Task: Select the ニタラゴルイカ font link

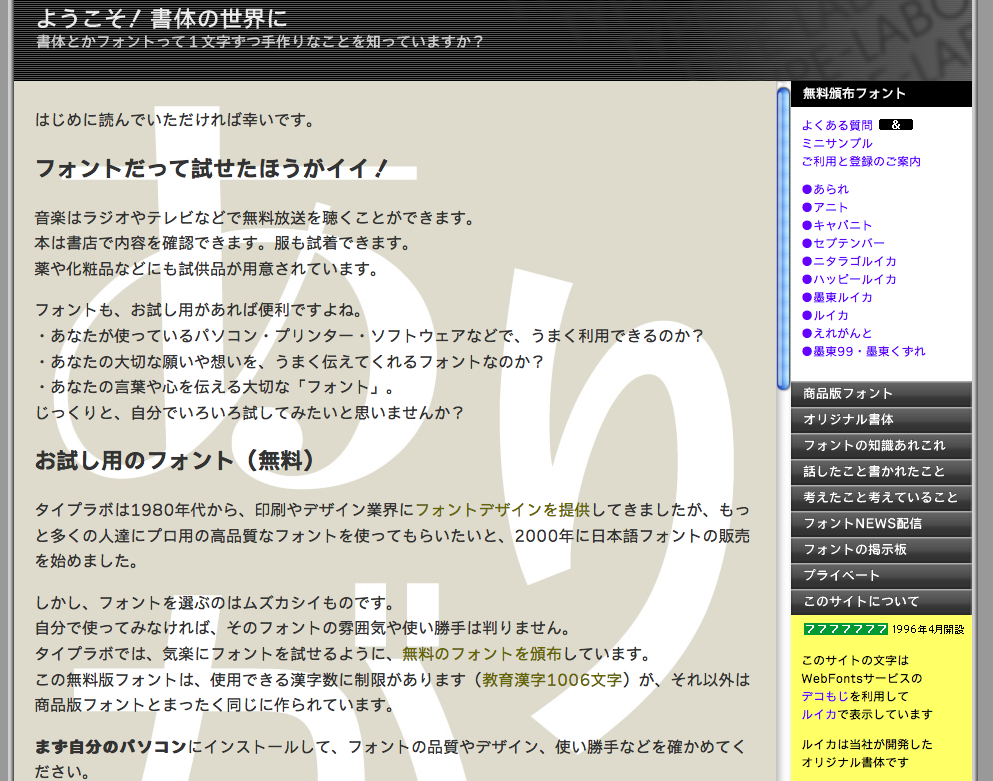Action: point(849,262)
